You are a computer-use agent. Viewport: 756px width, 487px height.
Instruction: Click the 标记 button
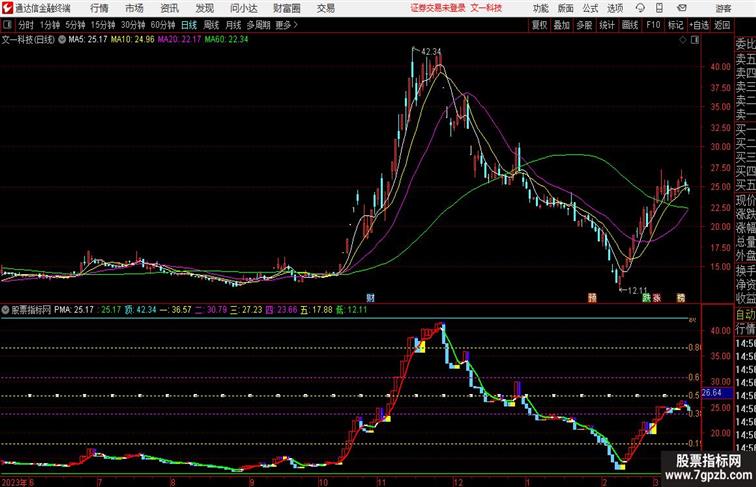(675, 25)
